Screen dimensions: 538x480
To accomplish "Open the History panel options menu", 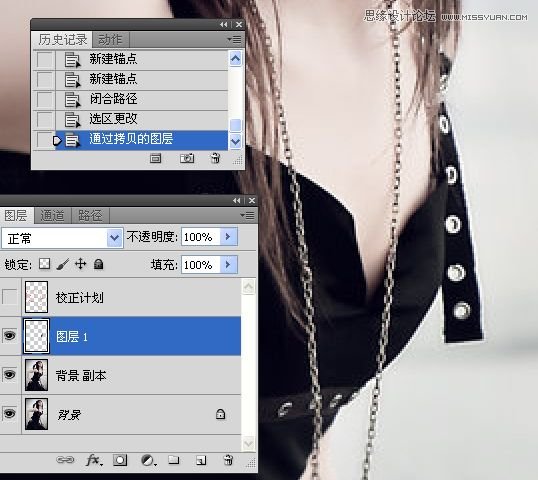I will click(x=234, y=40).
